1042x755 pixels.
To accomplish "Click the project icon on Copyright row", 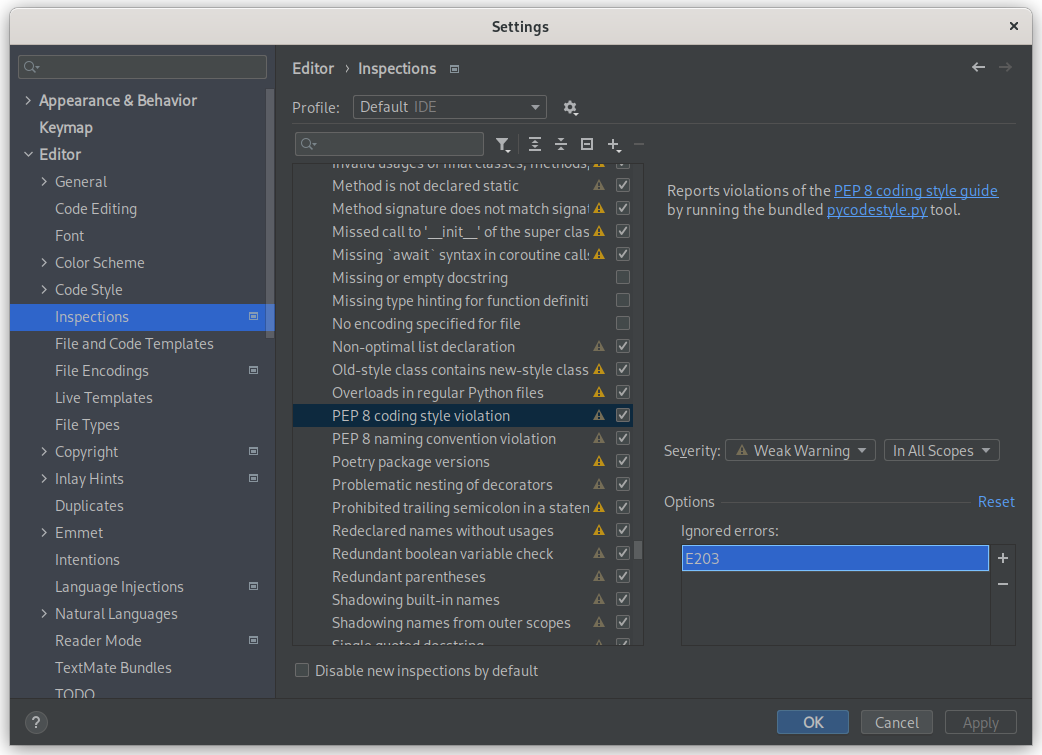I will point(253,451).
